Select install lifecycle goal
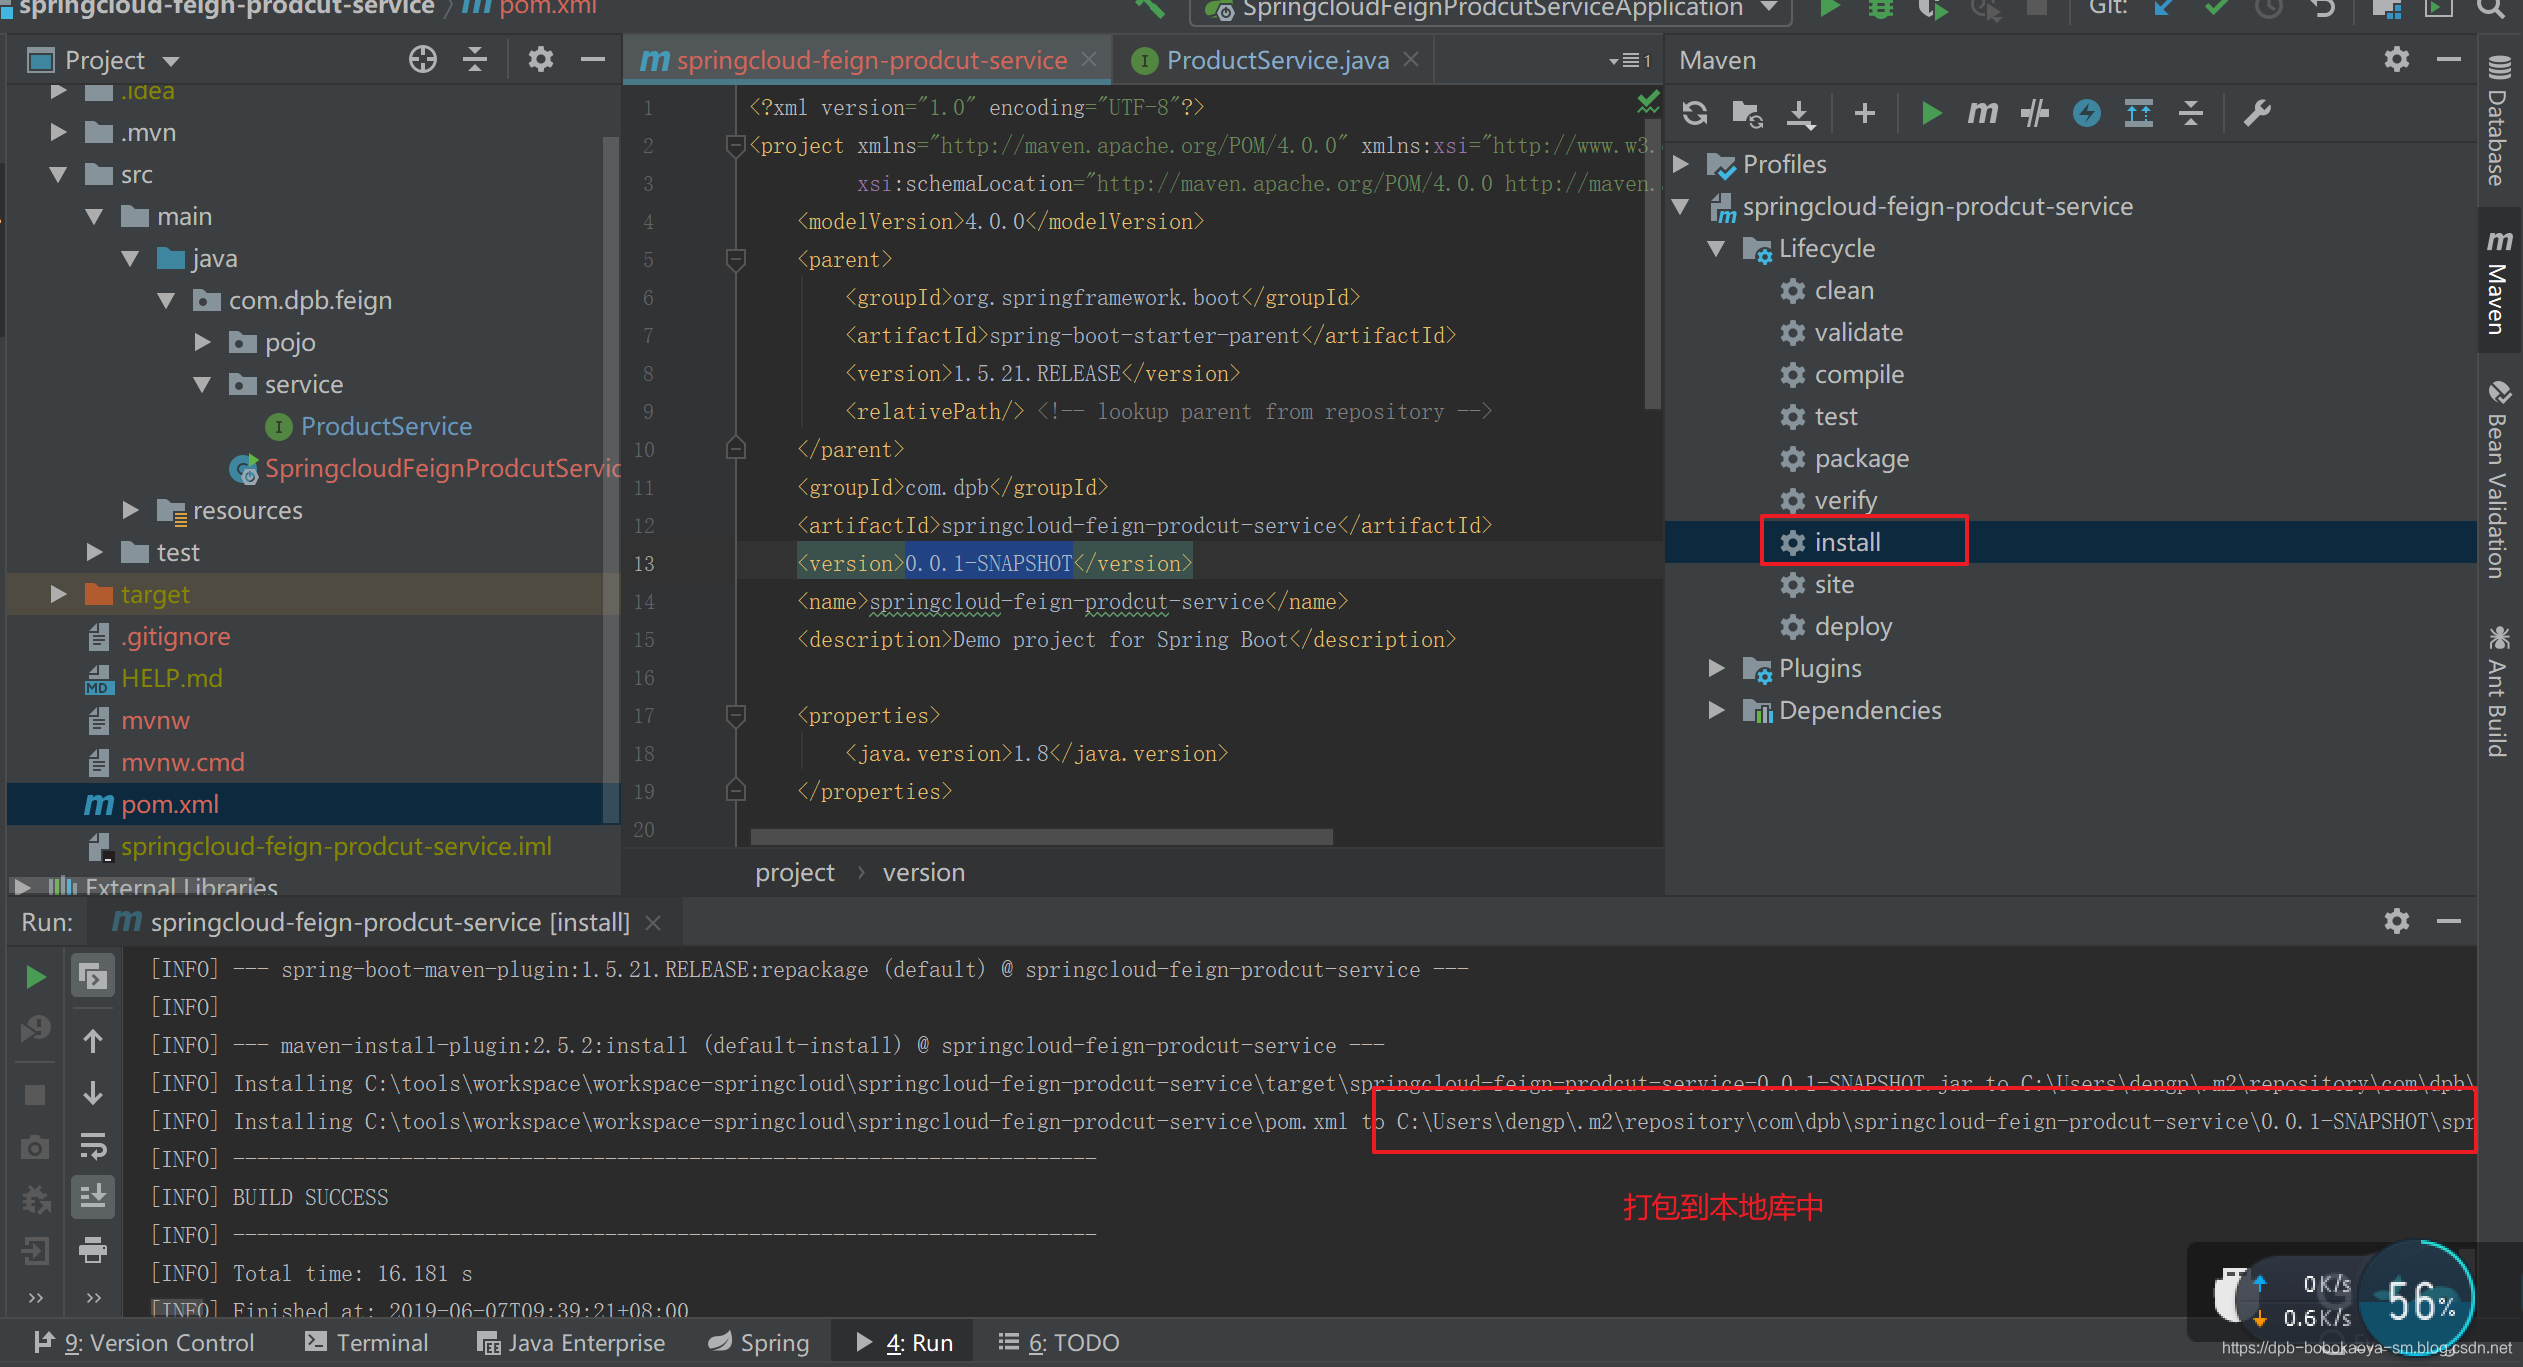 (x=1847, y=542)
